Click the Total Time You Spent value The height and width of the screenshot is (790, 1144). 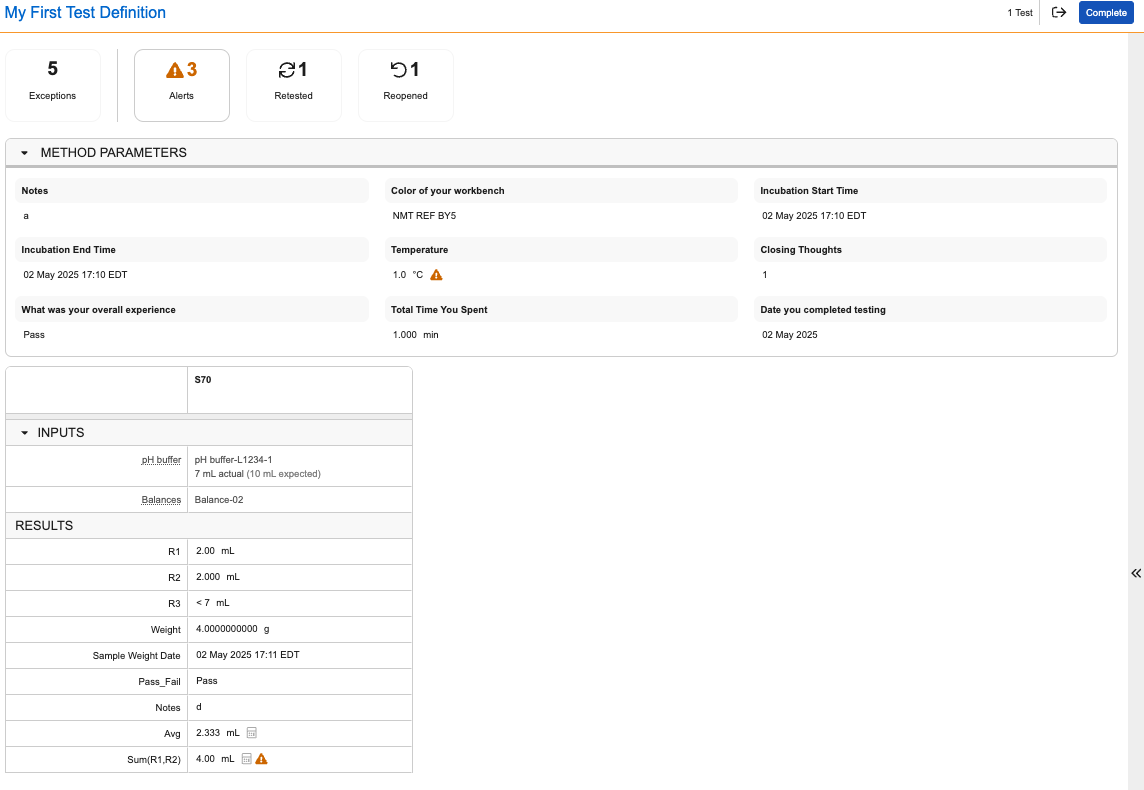point(416,335)
